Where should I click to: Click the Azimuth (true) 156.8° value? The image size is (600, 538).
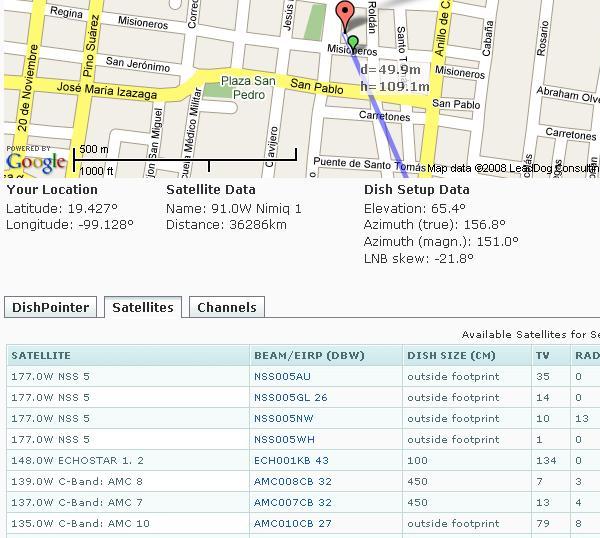pyautogui.click(x=435, y=225)
